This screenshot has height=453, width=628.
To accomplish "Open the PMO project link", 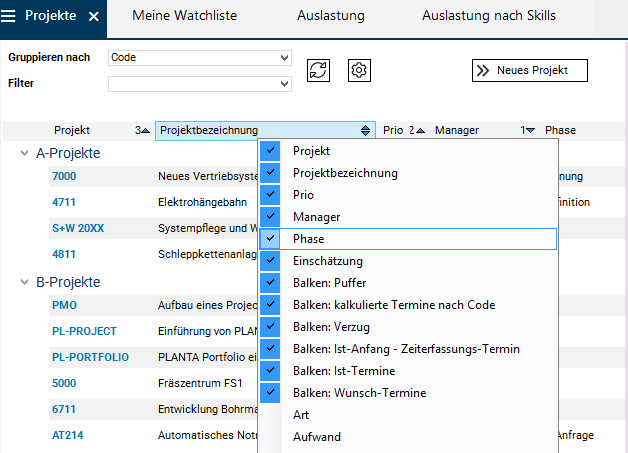I will click(64, 305).
